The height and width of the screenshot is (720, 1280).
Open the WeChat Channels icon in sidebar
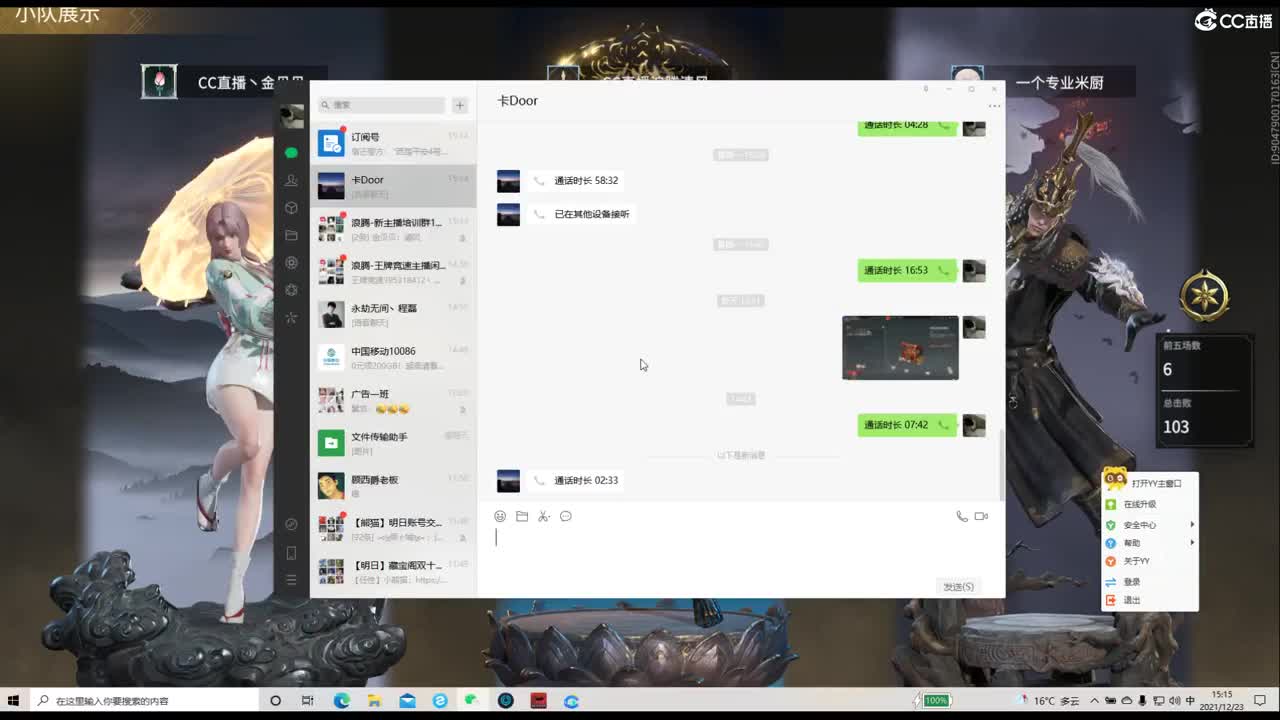tap(291, 290)
